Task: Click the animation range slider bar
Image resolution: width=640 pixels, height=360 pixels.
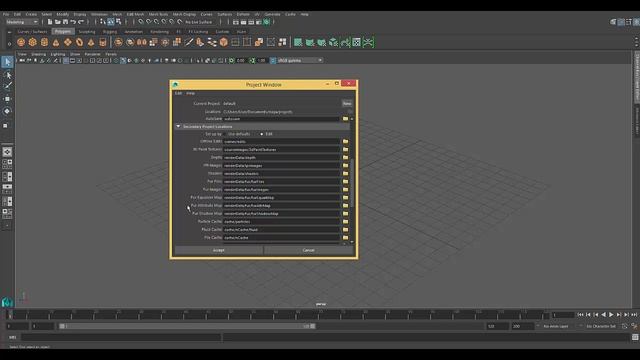Action: click(187, 326)
